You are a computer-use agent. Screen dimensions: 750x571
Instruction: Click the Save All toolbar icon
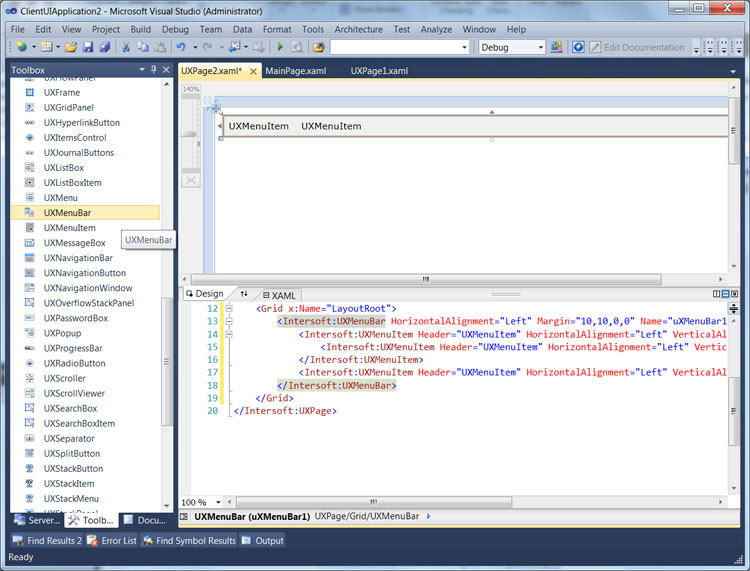[x=105, y=47]
